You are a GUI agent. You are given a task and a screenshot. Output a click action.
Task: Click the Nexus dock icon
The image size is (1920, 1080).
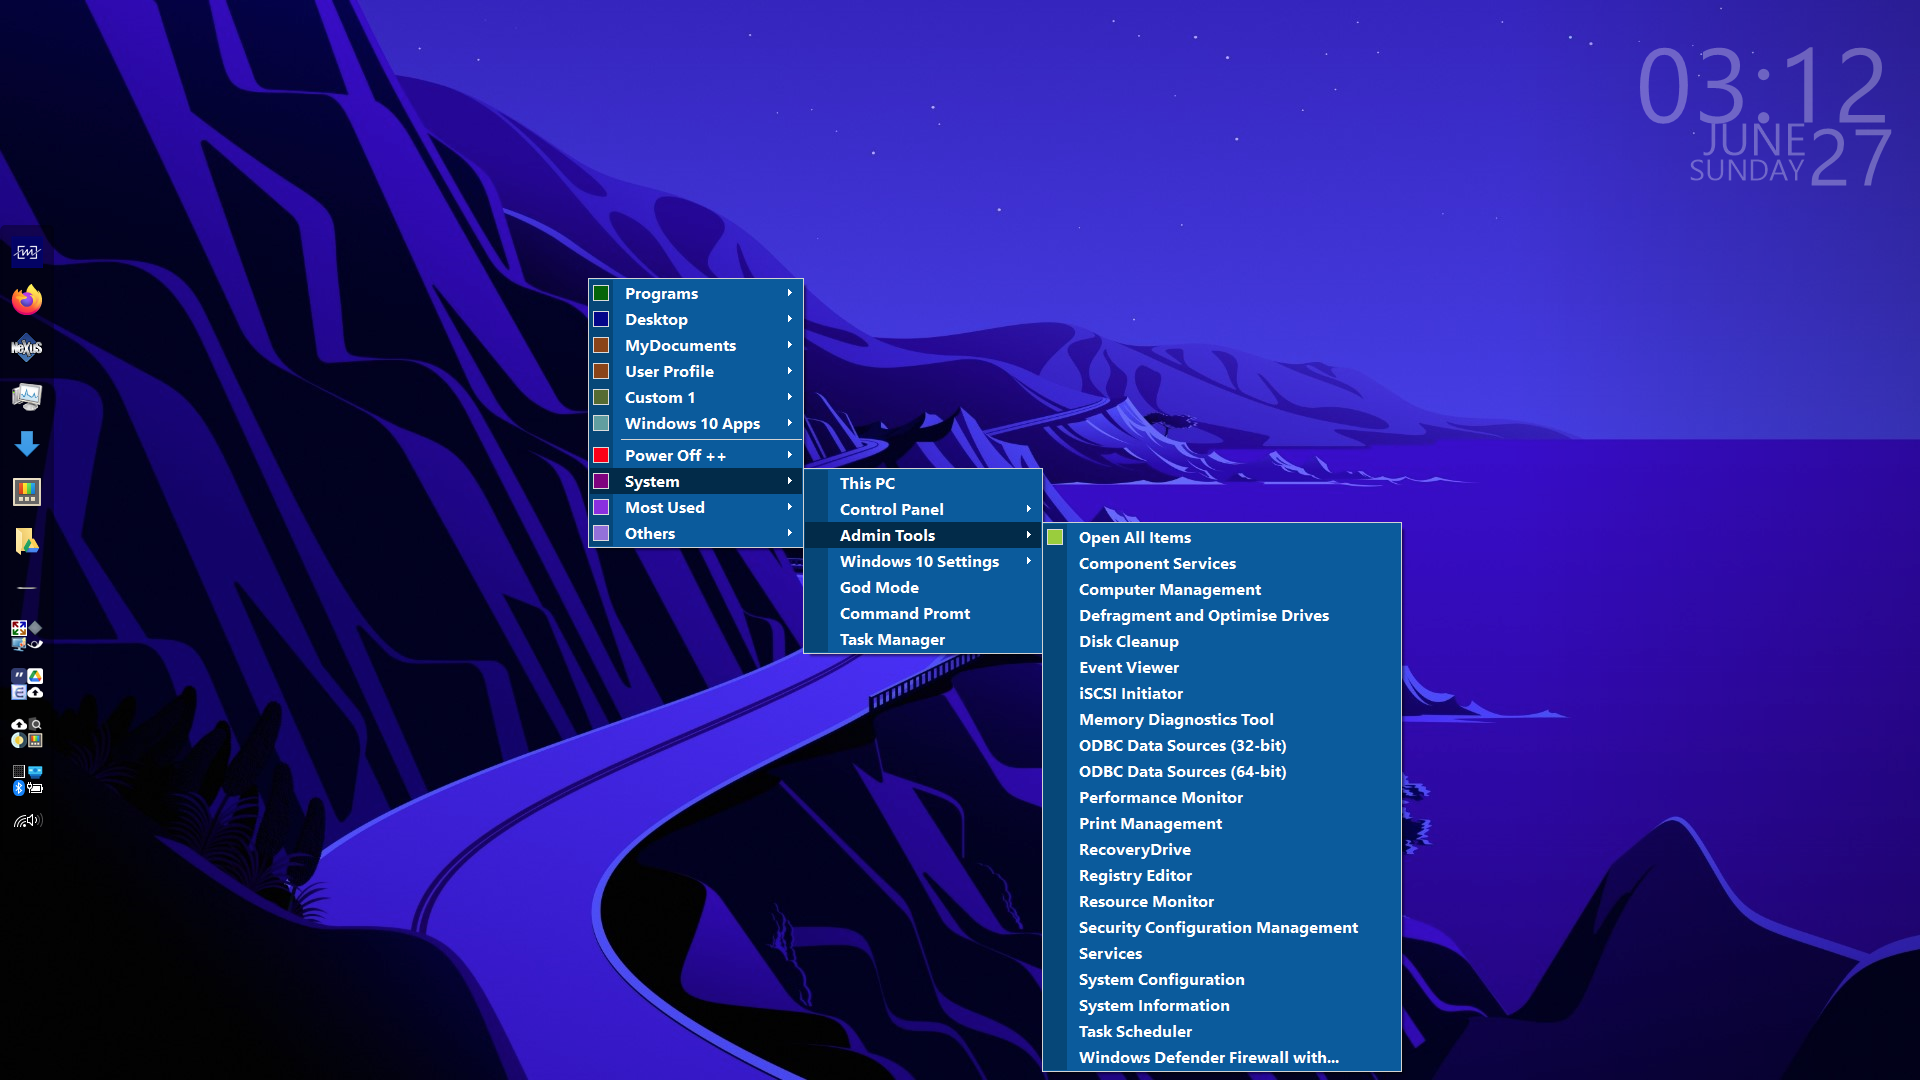[27, 348]
